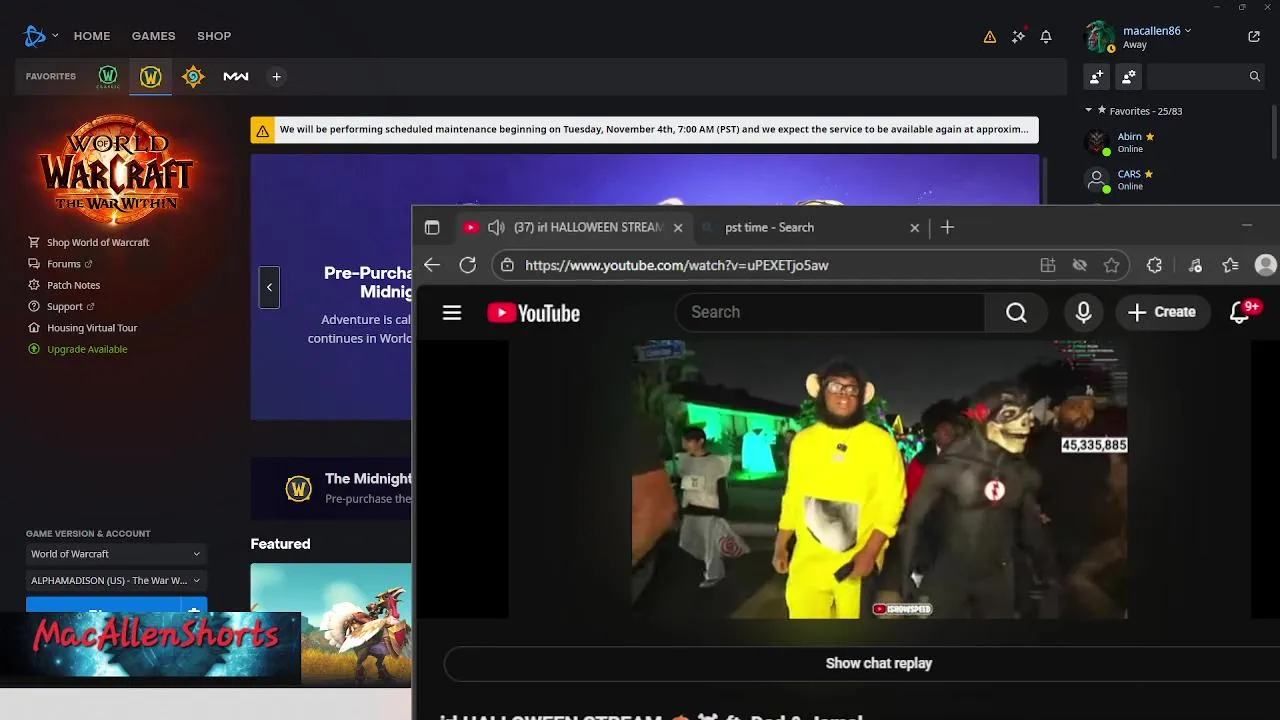Open the HOME tab in Battle.net
1280x720 pixels.
(x=92, y=36)
